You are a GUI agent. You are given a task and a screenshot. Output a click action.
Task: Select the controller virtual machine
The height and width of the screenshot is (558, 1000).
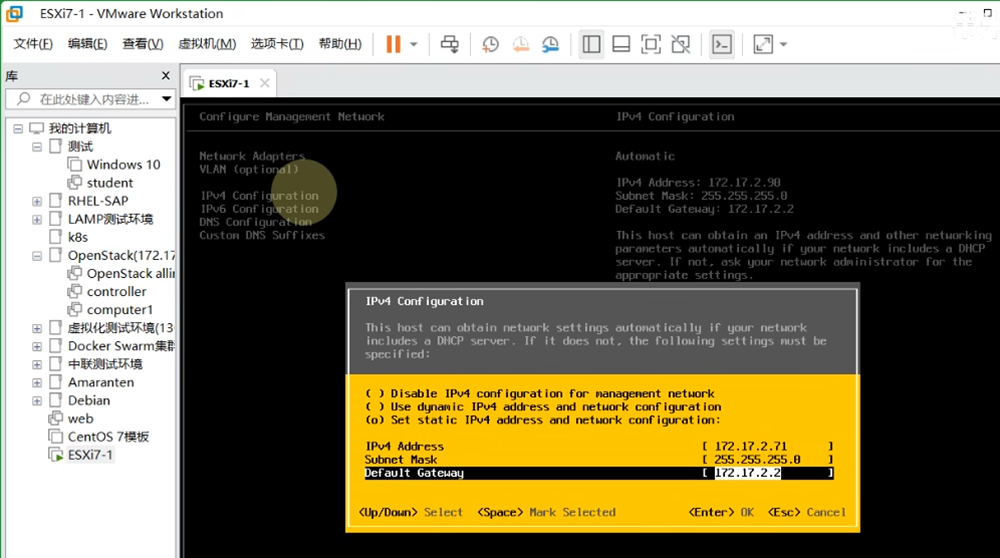(x=107, y=291)
